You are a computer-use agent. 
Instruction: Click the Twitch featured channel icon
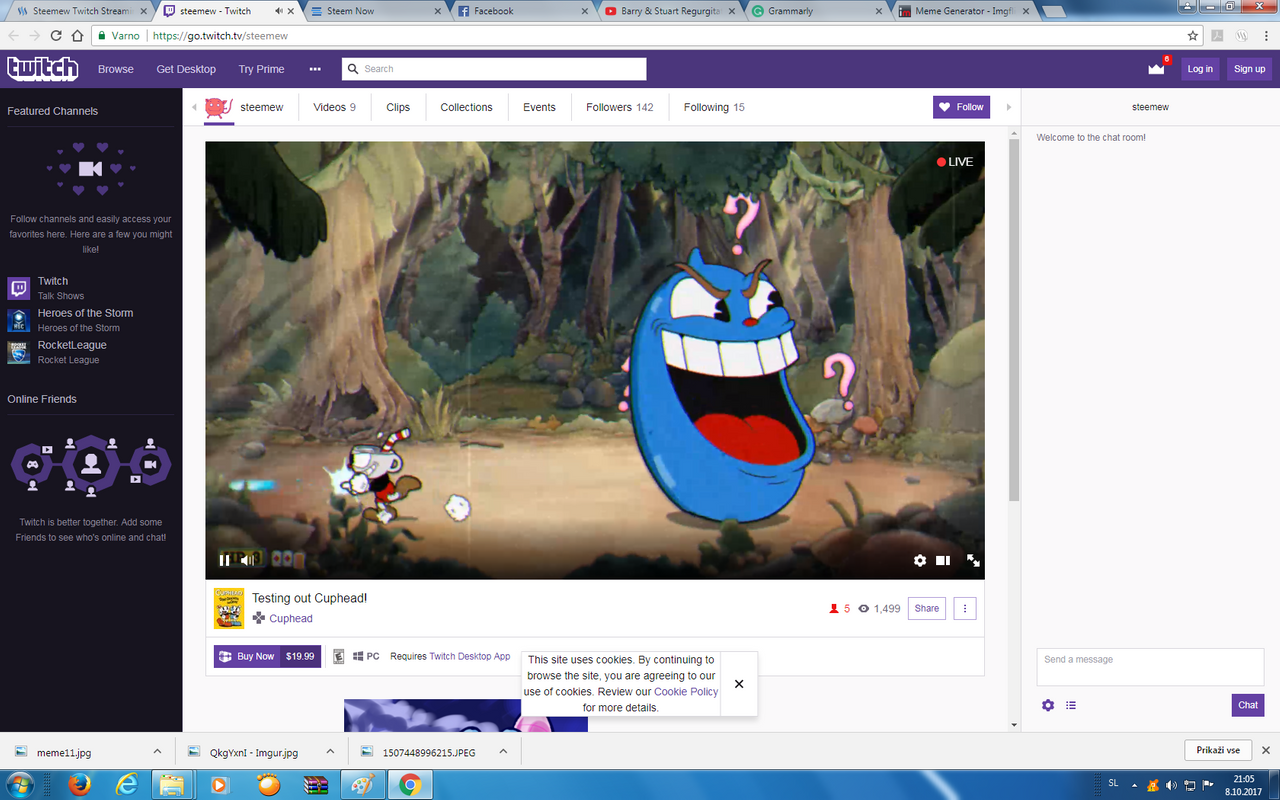tap(19, 288)
